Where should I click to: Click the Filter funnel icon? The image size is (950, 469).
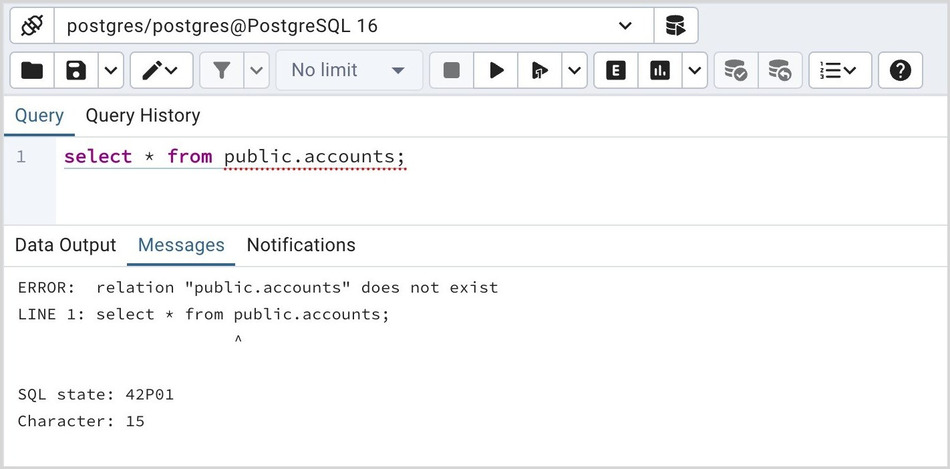221,70
